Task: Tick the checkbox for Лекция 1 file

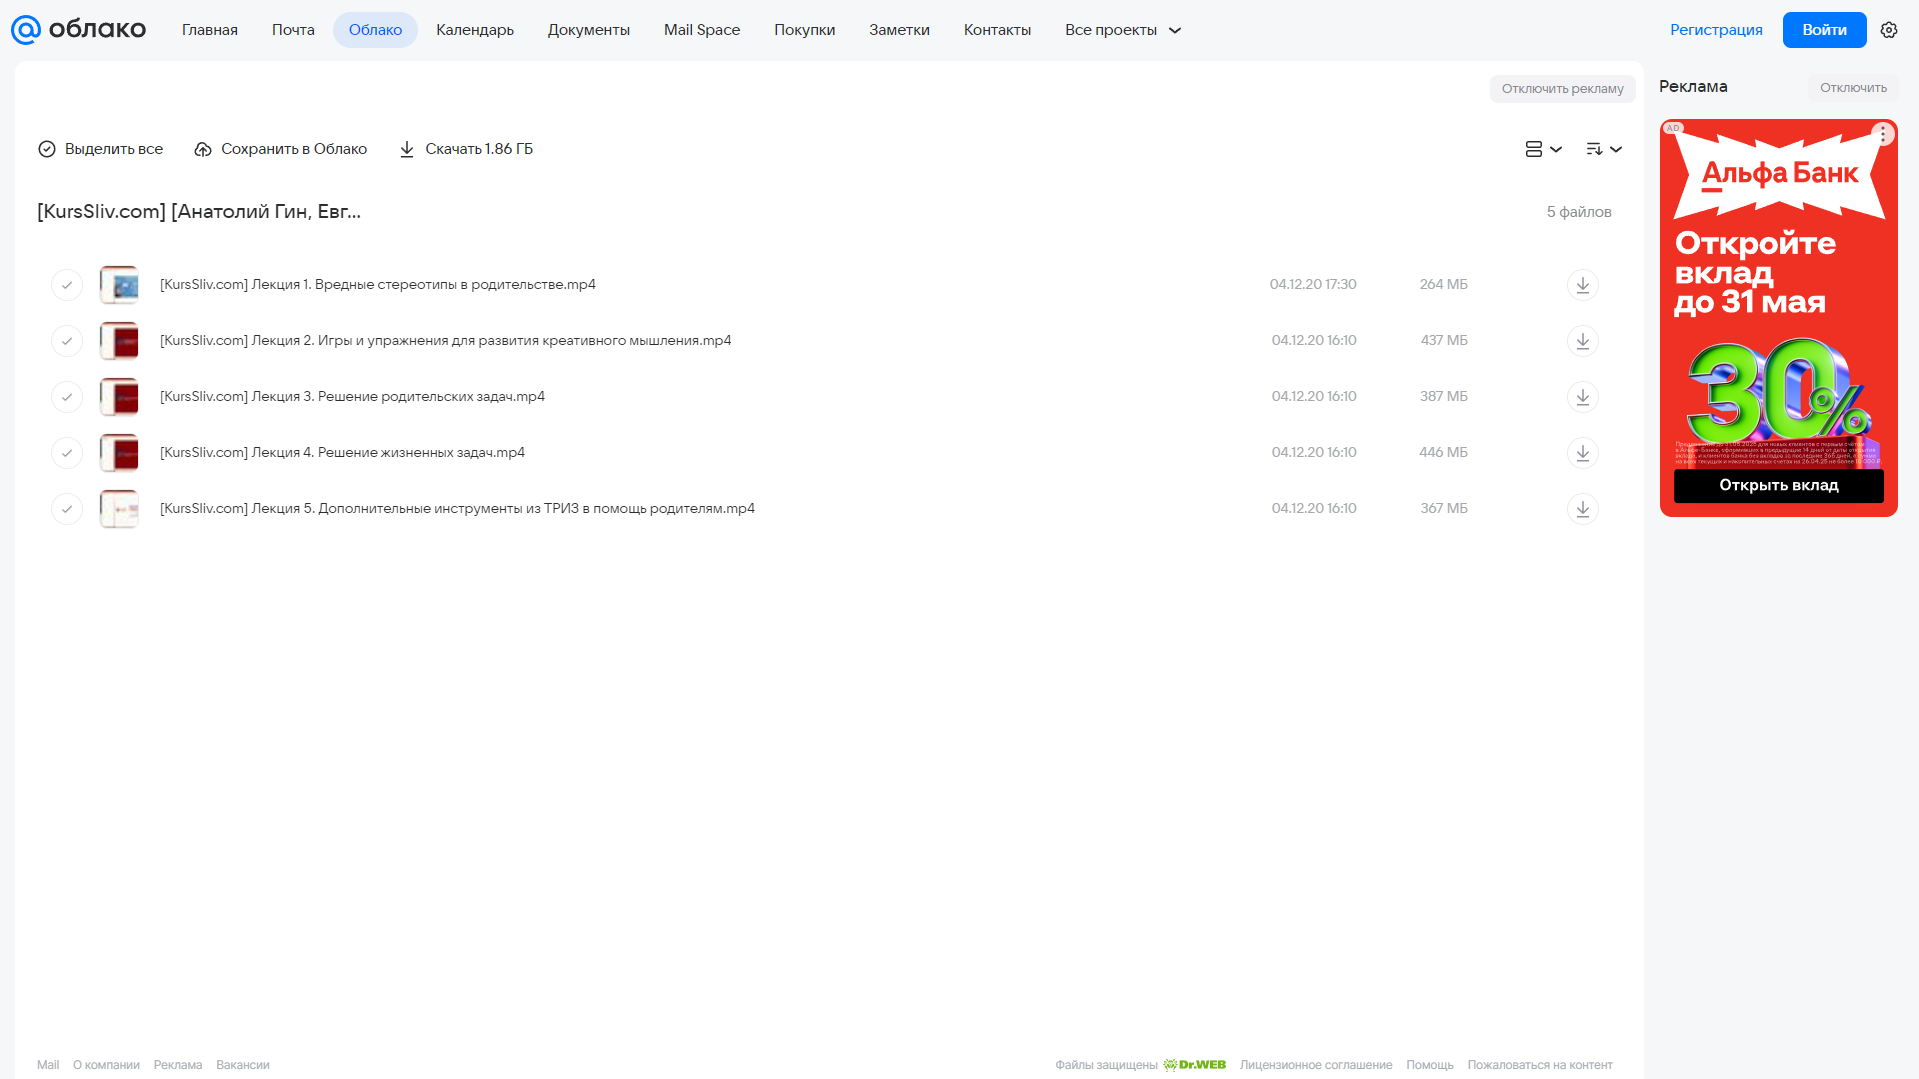Action: 67,285
